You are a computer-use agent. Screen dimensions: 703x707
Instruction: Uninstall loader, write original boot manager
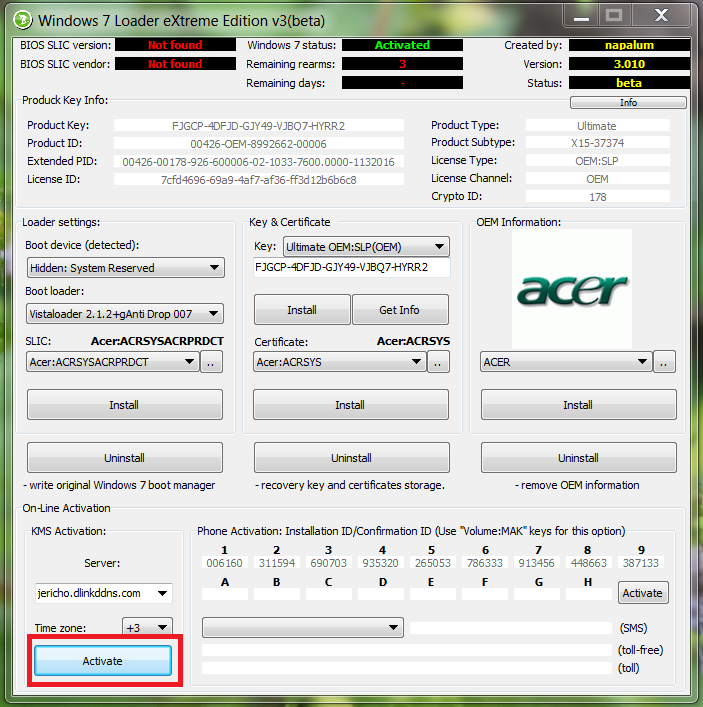(x=124, y=458)
